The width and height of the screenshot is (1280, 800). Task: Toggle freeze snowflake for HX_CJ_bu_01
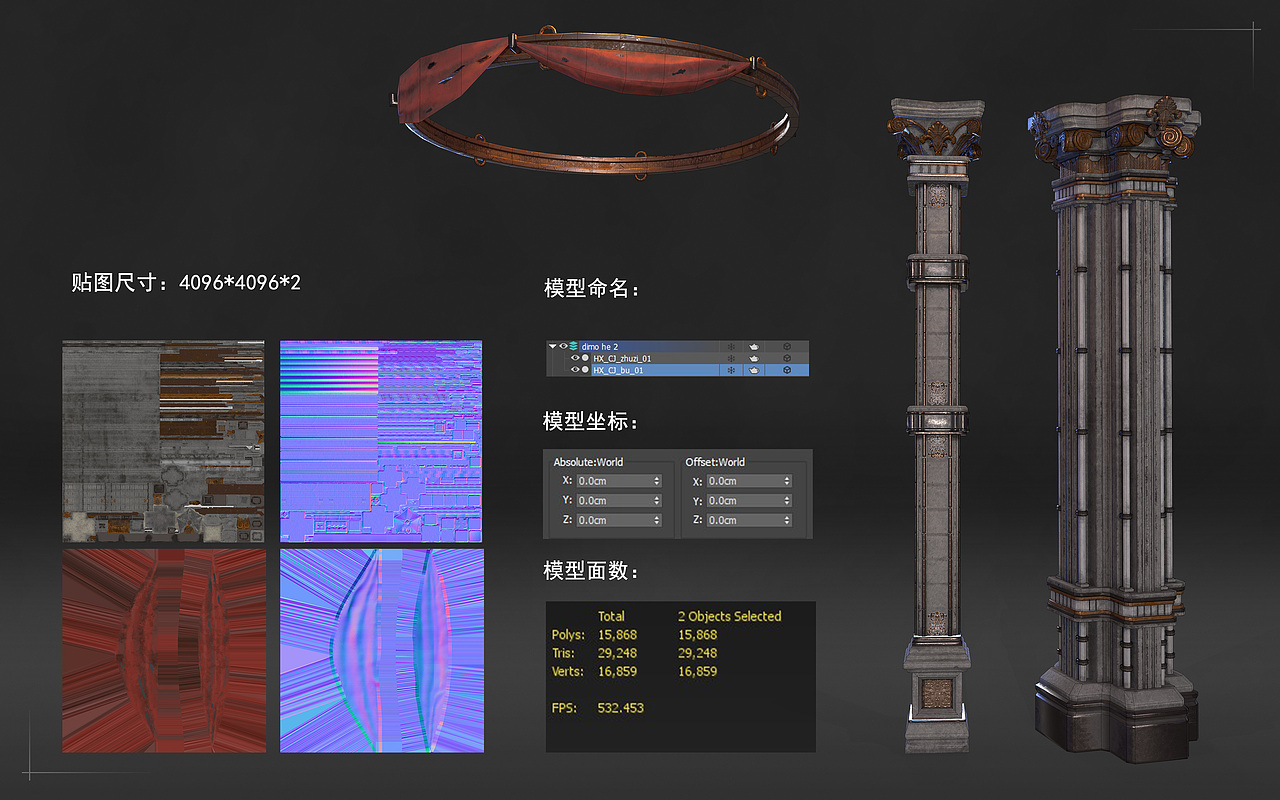[x=731, y=370]
